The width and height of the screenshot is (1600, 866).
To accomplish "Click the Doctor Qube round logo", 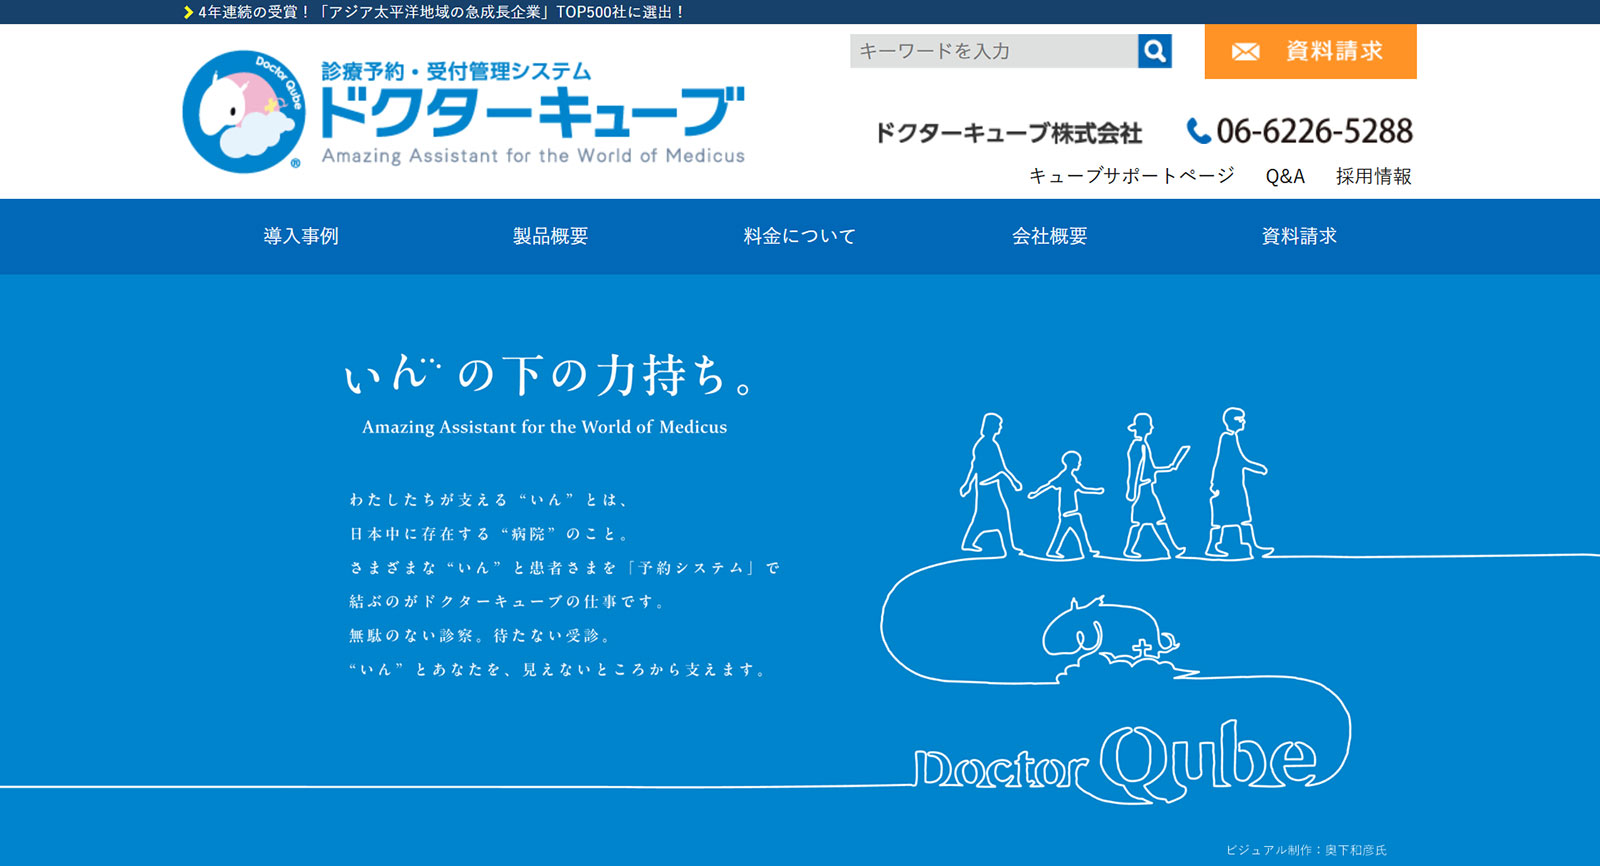I will click(244, 111).
